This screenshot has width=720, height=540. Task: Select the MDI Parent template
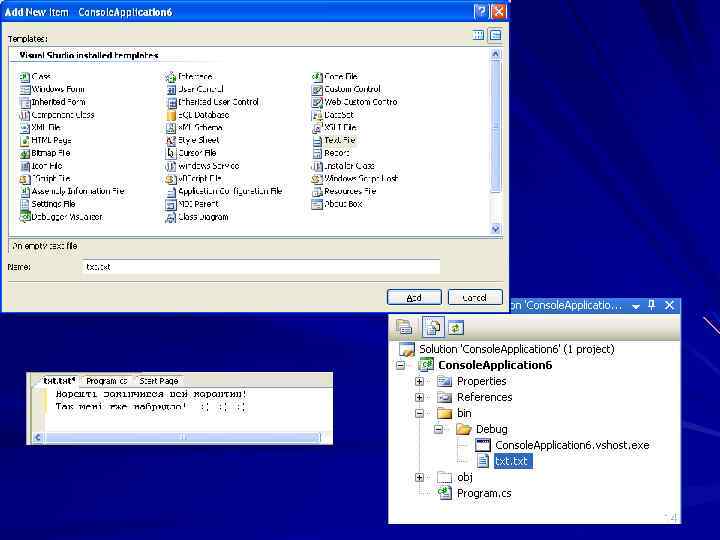198,204
